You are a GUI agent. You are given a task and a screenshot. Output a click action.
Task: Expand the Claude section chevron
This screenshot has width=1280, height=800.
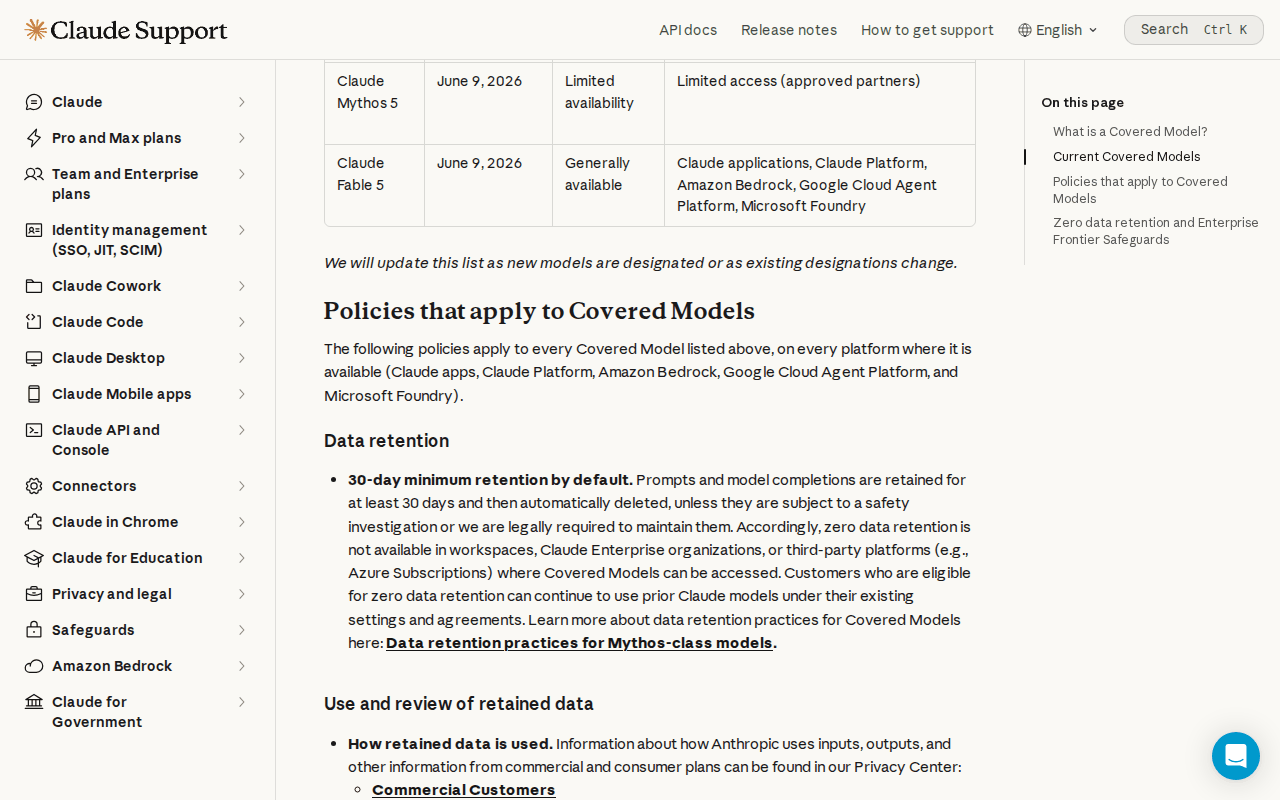(241, 102)
